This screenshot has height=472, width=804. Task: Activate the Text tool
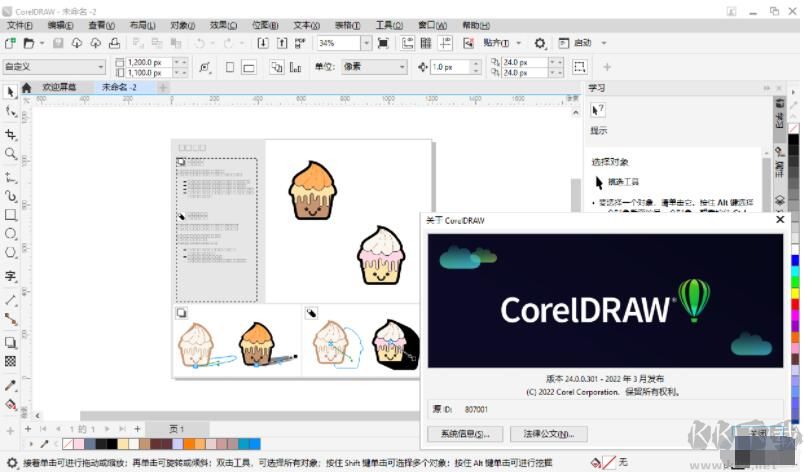[x=11, y=276]
